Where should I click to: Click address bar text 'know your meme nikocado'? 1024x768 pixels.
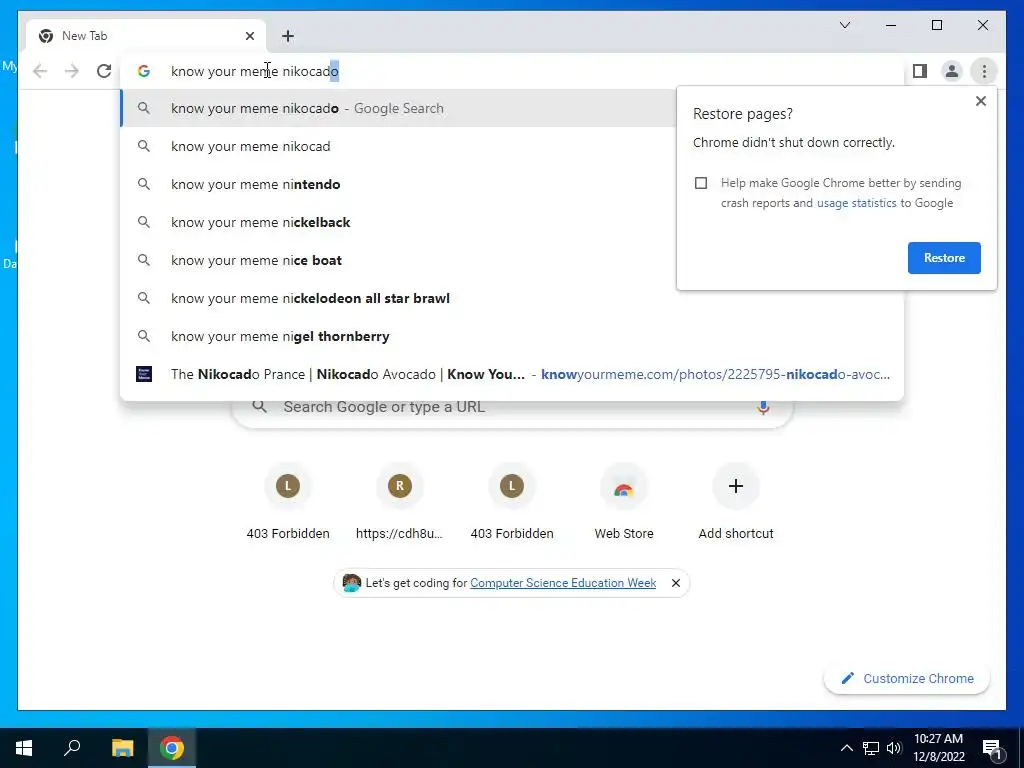(x=255, y=71)
